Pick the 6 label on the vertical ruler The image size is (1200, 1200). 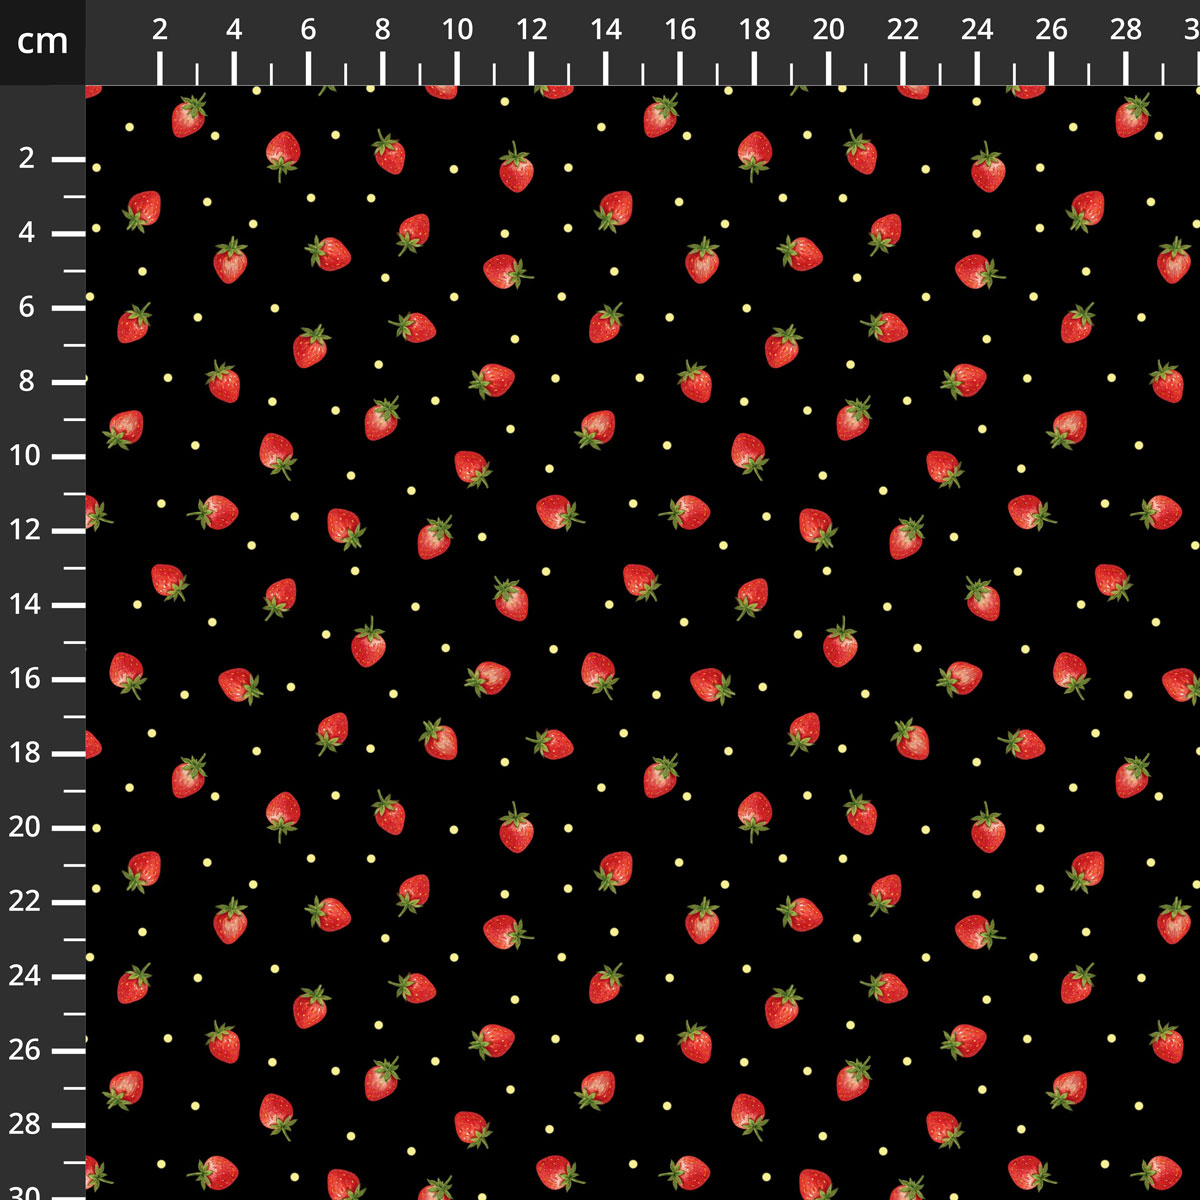[27, 307]
